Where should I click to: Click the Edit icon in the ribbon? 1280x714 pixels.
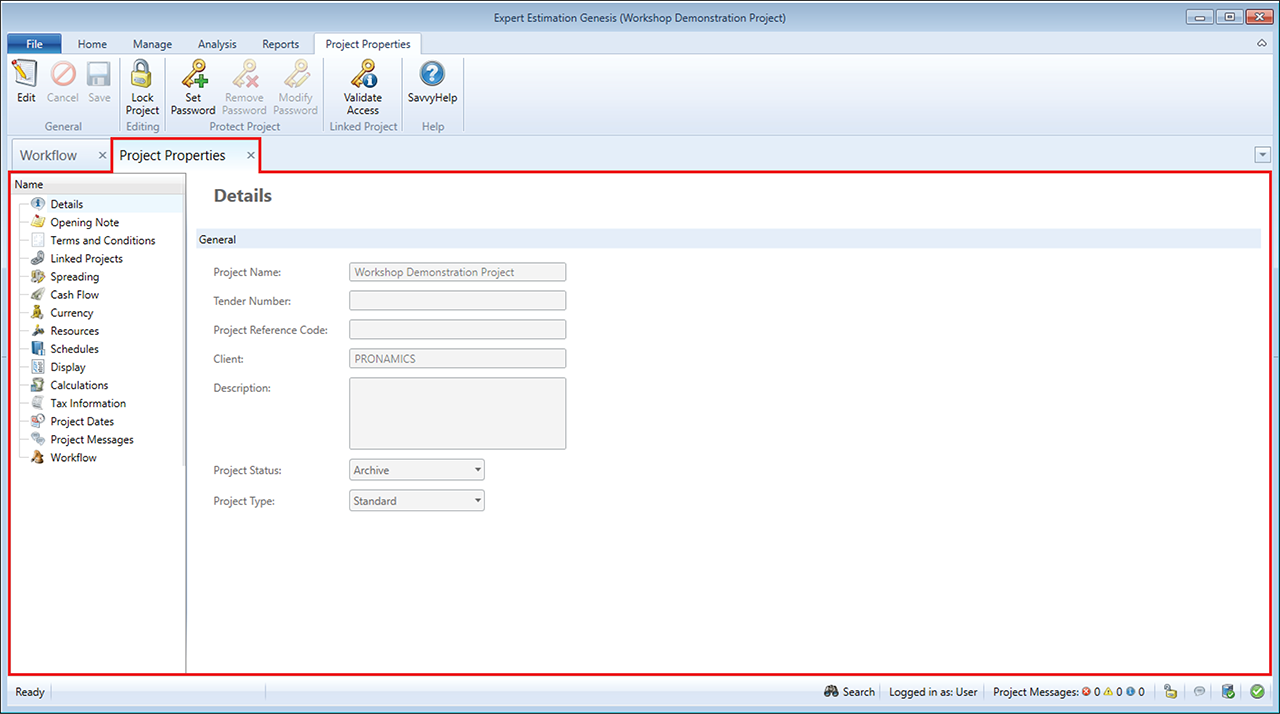coord(25,75)
